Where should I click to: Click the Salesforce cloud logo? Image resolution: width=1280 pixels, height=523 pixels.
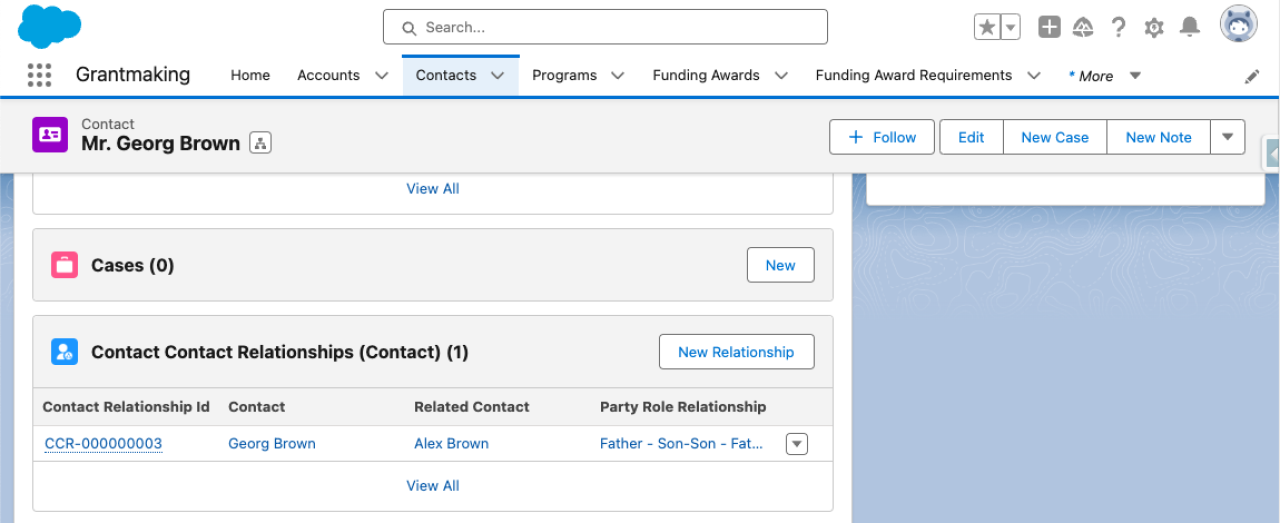tap(49, 26)
